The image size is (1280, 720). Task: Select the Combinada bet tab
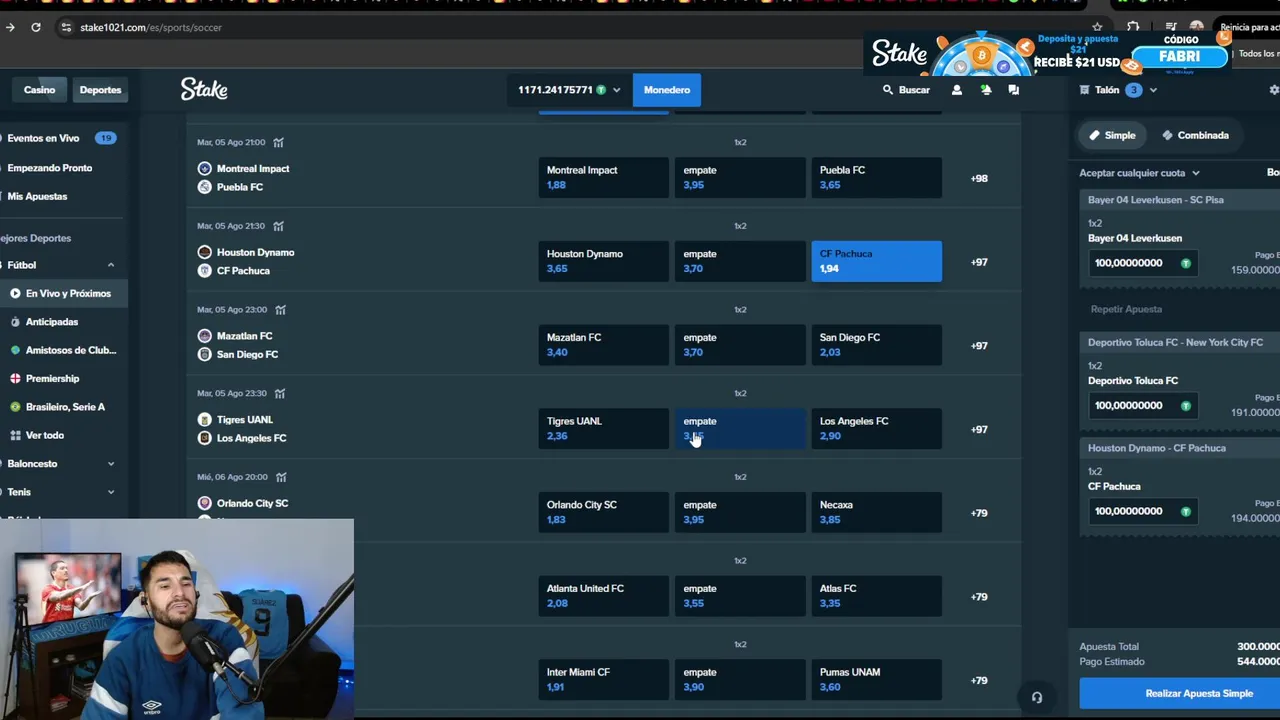[1196, 135]
